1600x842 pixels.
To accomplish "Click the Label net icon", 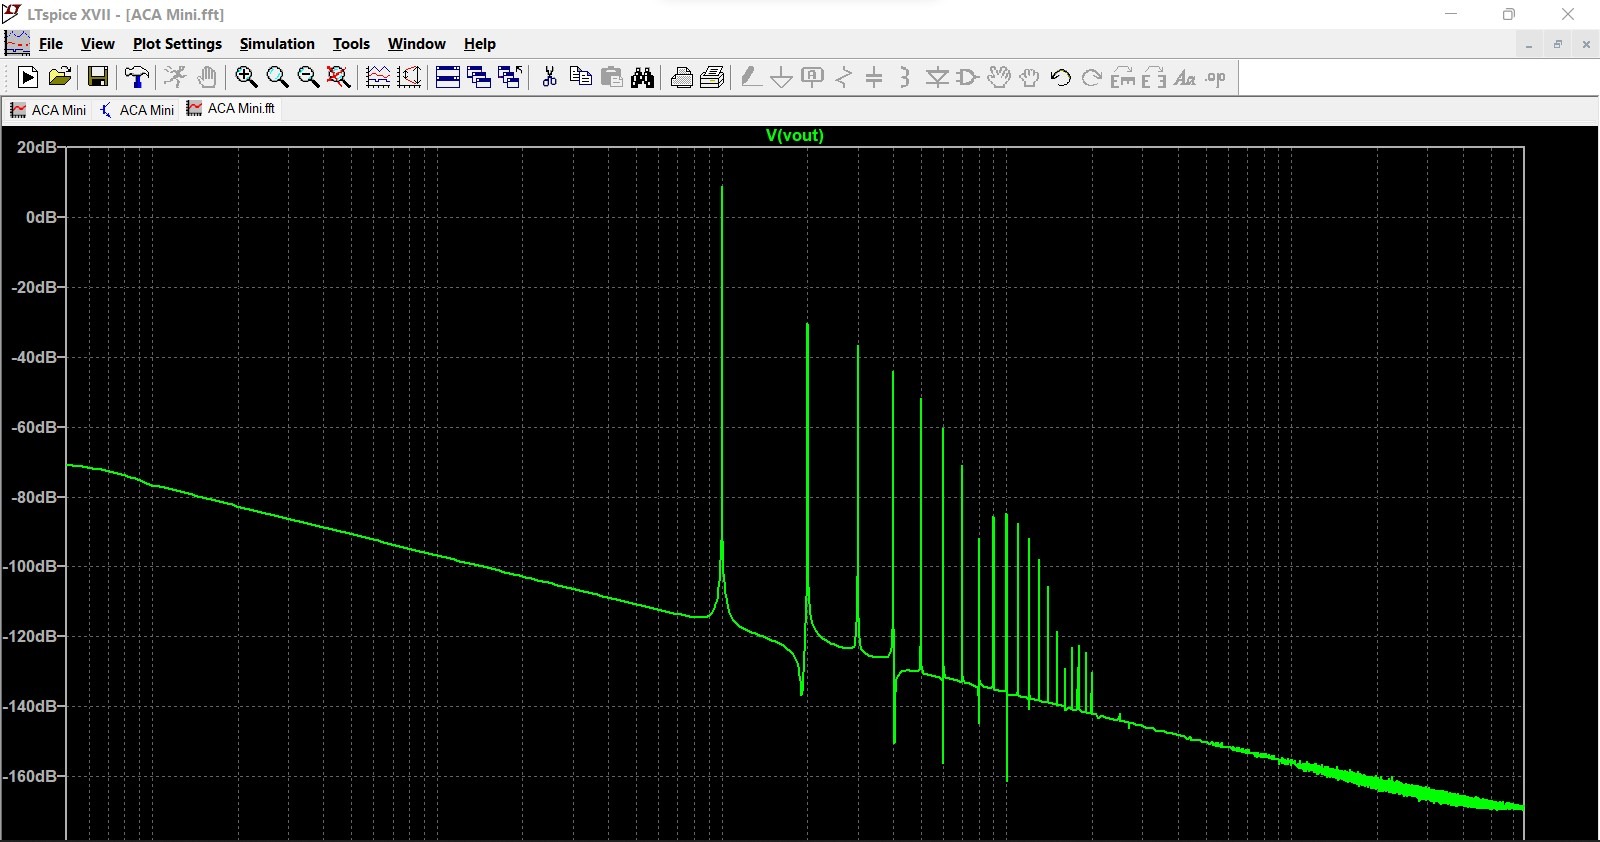I will point(813,77).
